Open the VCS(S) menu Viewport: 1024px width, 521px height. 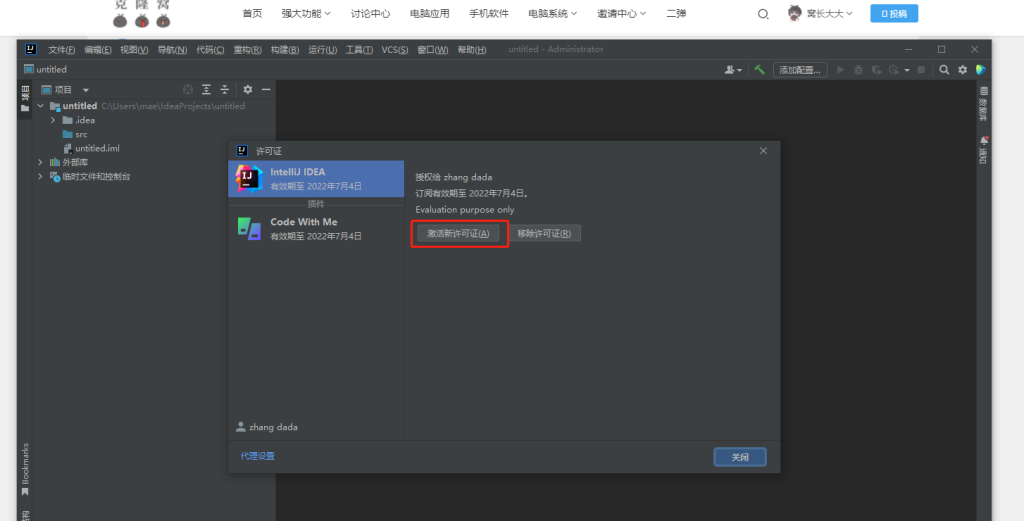pos(394,50)
